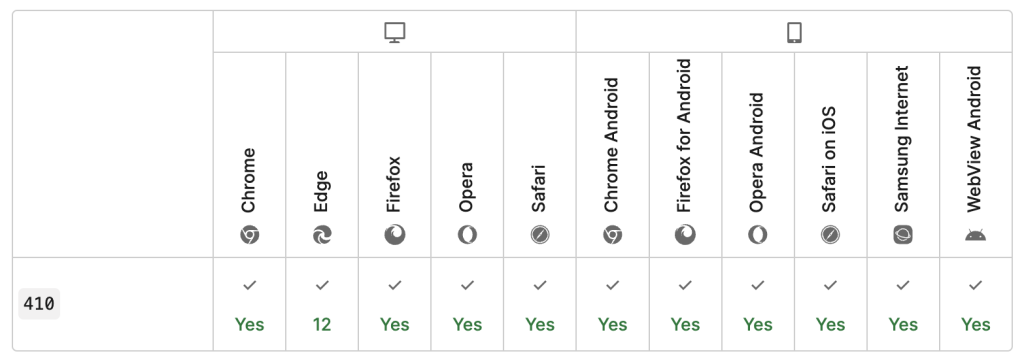
Task: Expand Chrome desktop Yes support cell
Action: point(249,304)
